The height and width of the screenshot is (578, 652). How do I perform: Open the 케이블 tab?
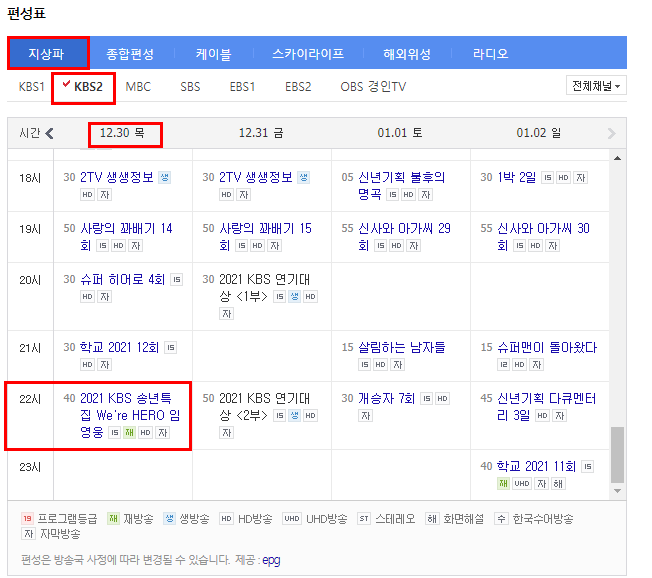click(213, 54)
